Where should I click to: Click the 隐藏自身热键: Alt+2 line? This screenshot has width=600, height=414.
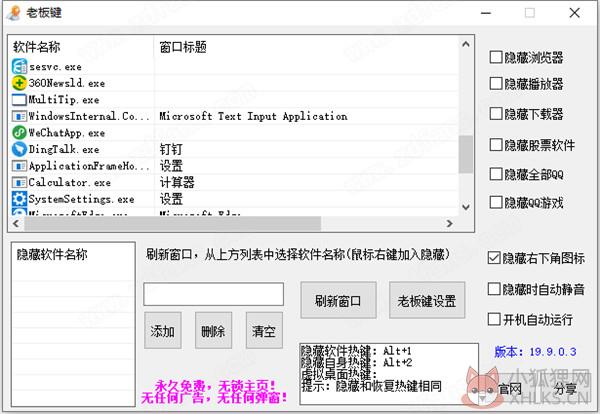click(x=356, y=362)
